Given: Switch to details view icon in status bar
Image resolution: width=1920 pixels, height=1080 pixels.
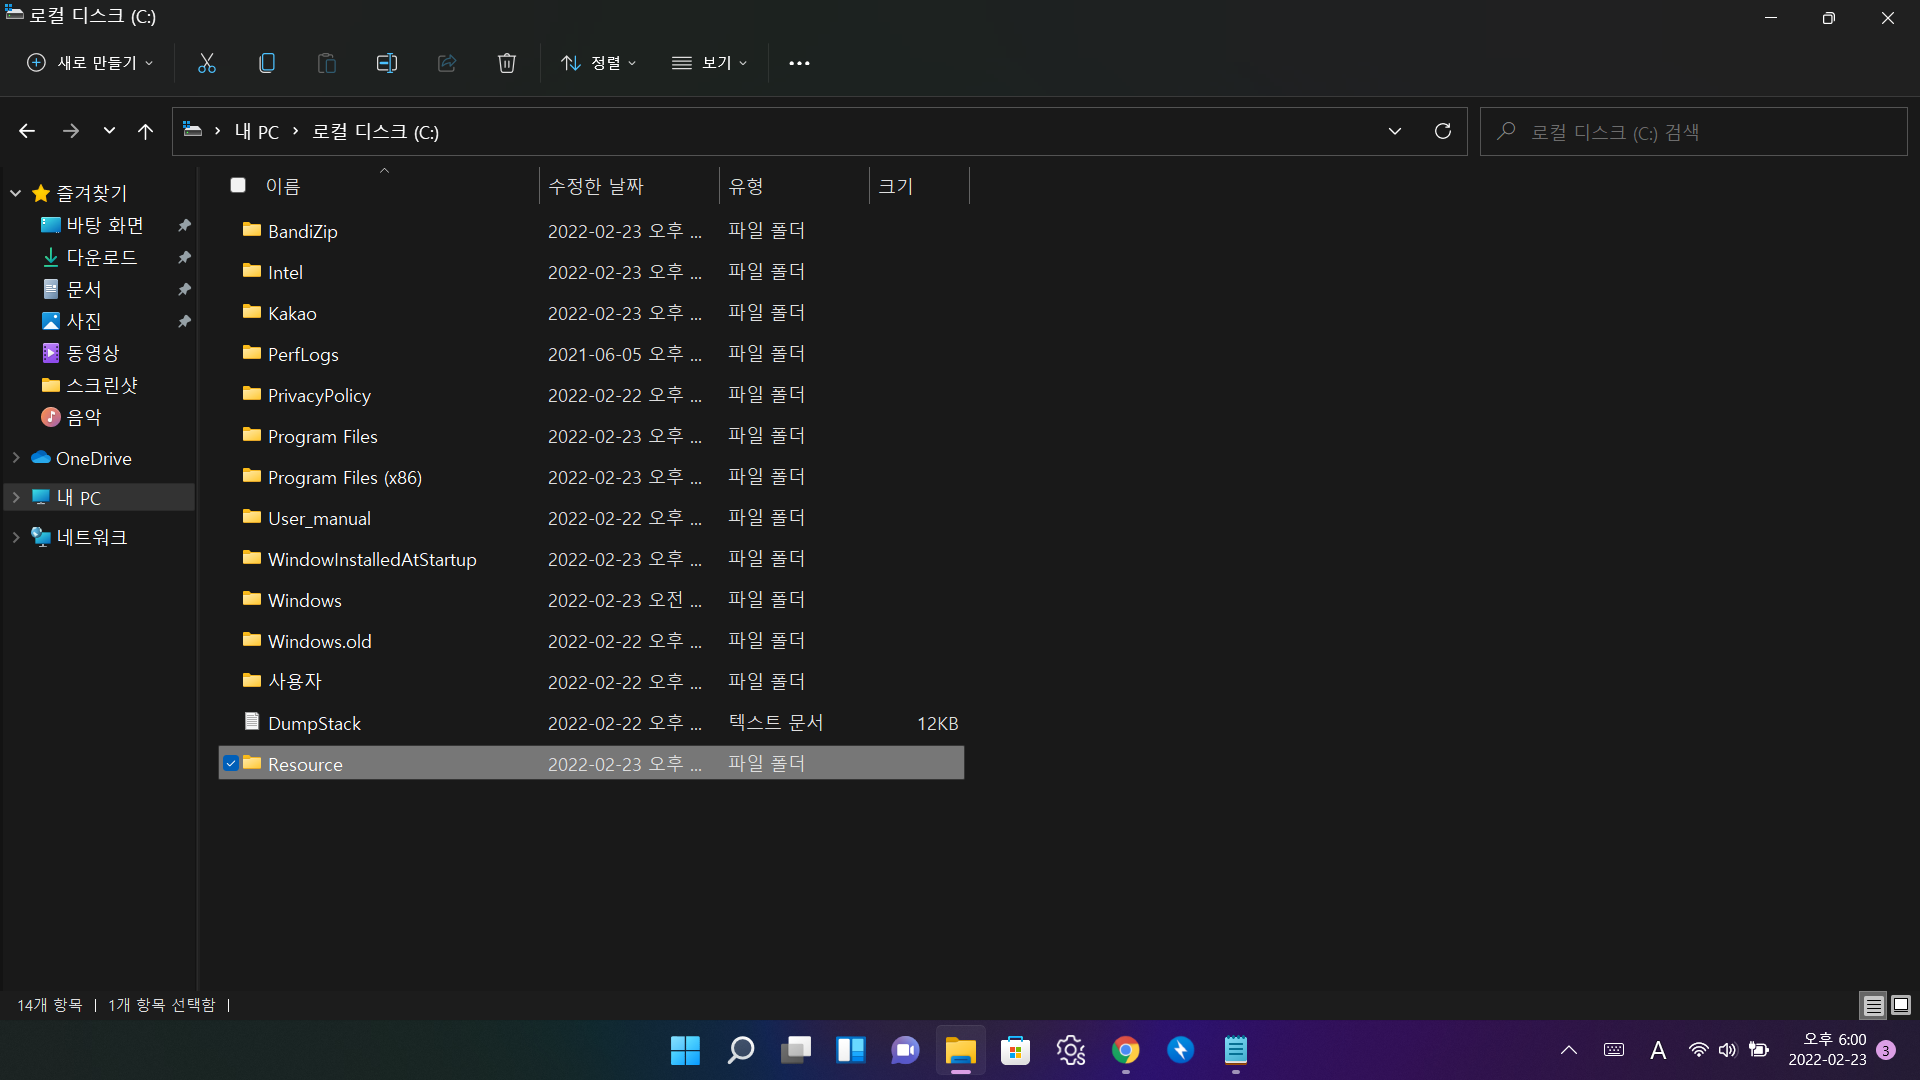Looking at the screenshot, I should coord(1873,1005).
